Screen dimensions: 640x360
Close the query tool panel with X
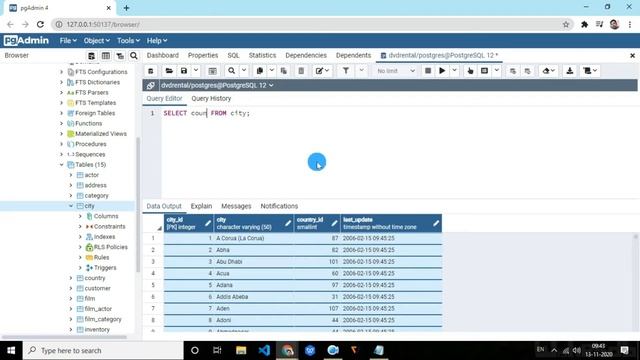click(632, 56)
